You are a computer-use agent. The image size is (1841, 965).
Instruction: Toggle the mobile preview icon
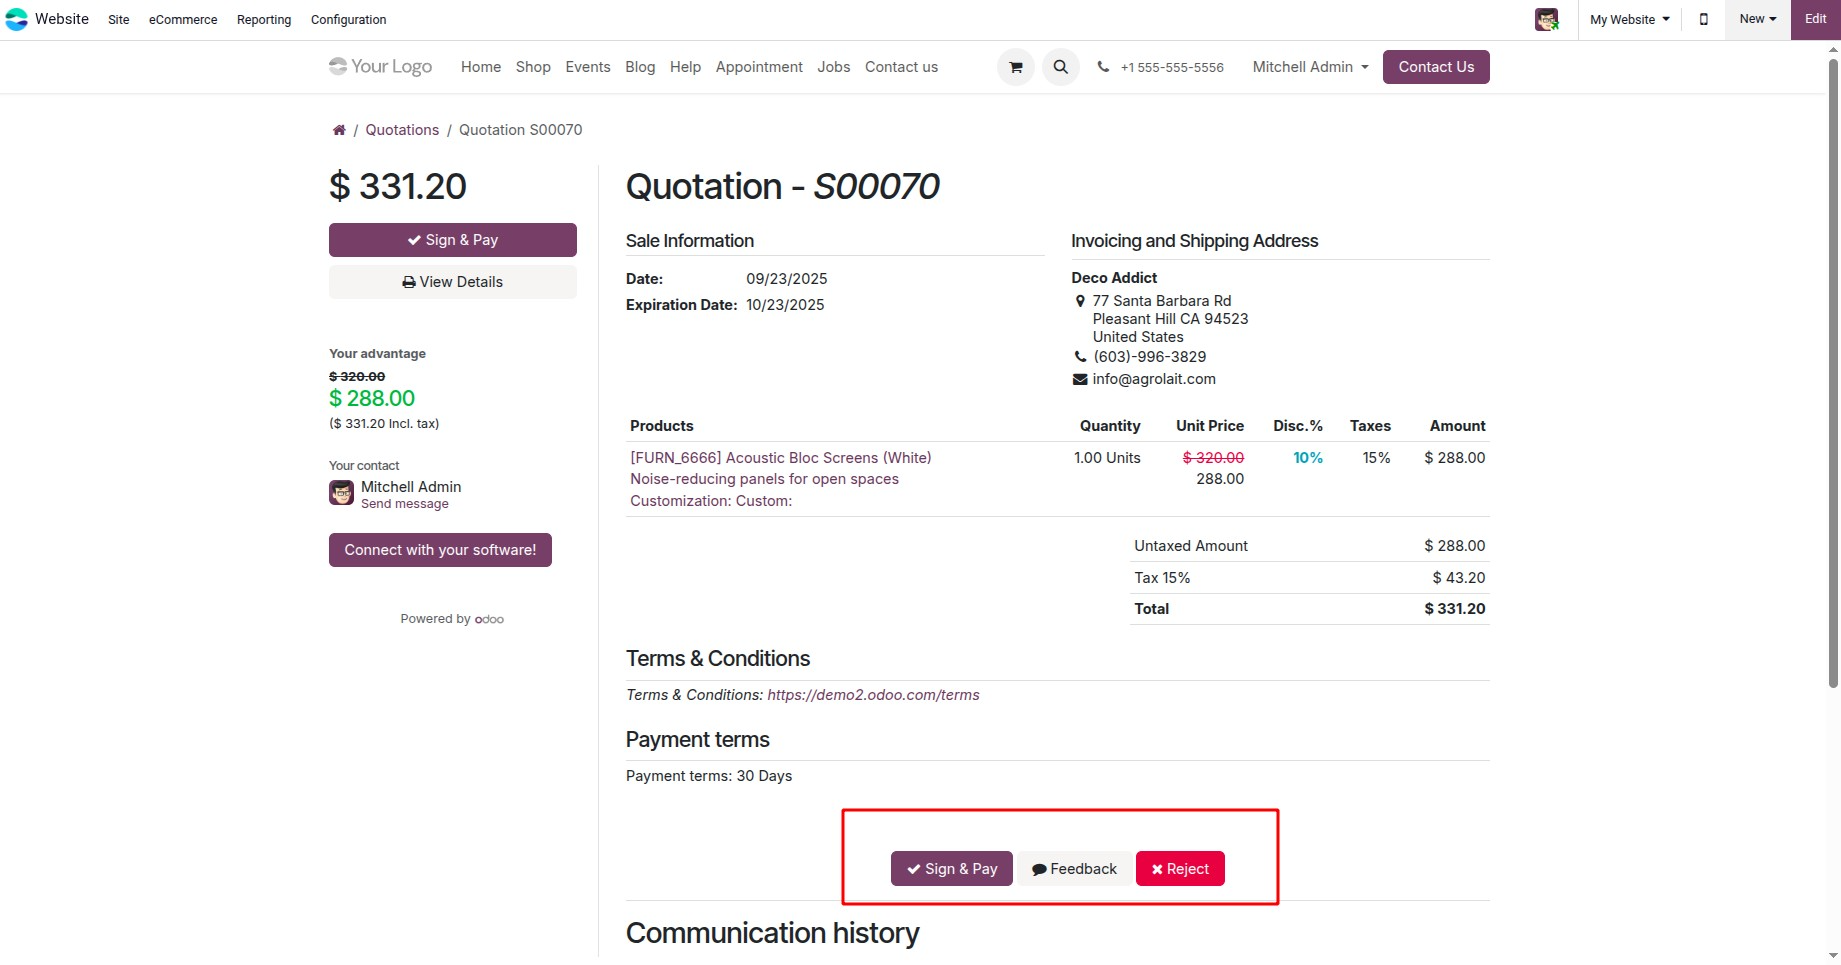1703,19
